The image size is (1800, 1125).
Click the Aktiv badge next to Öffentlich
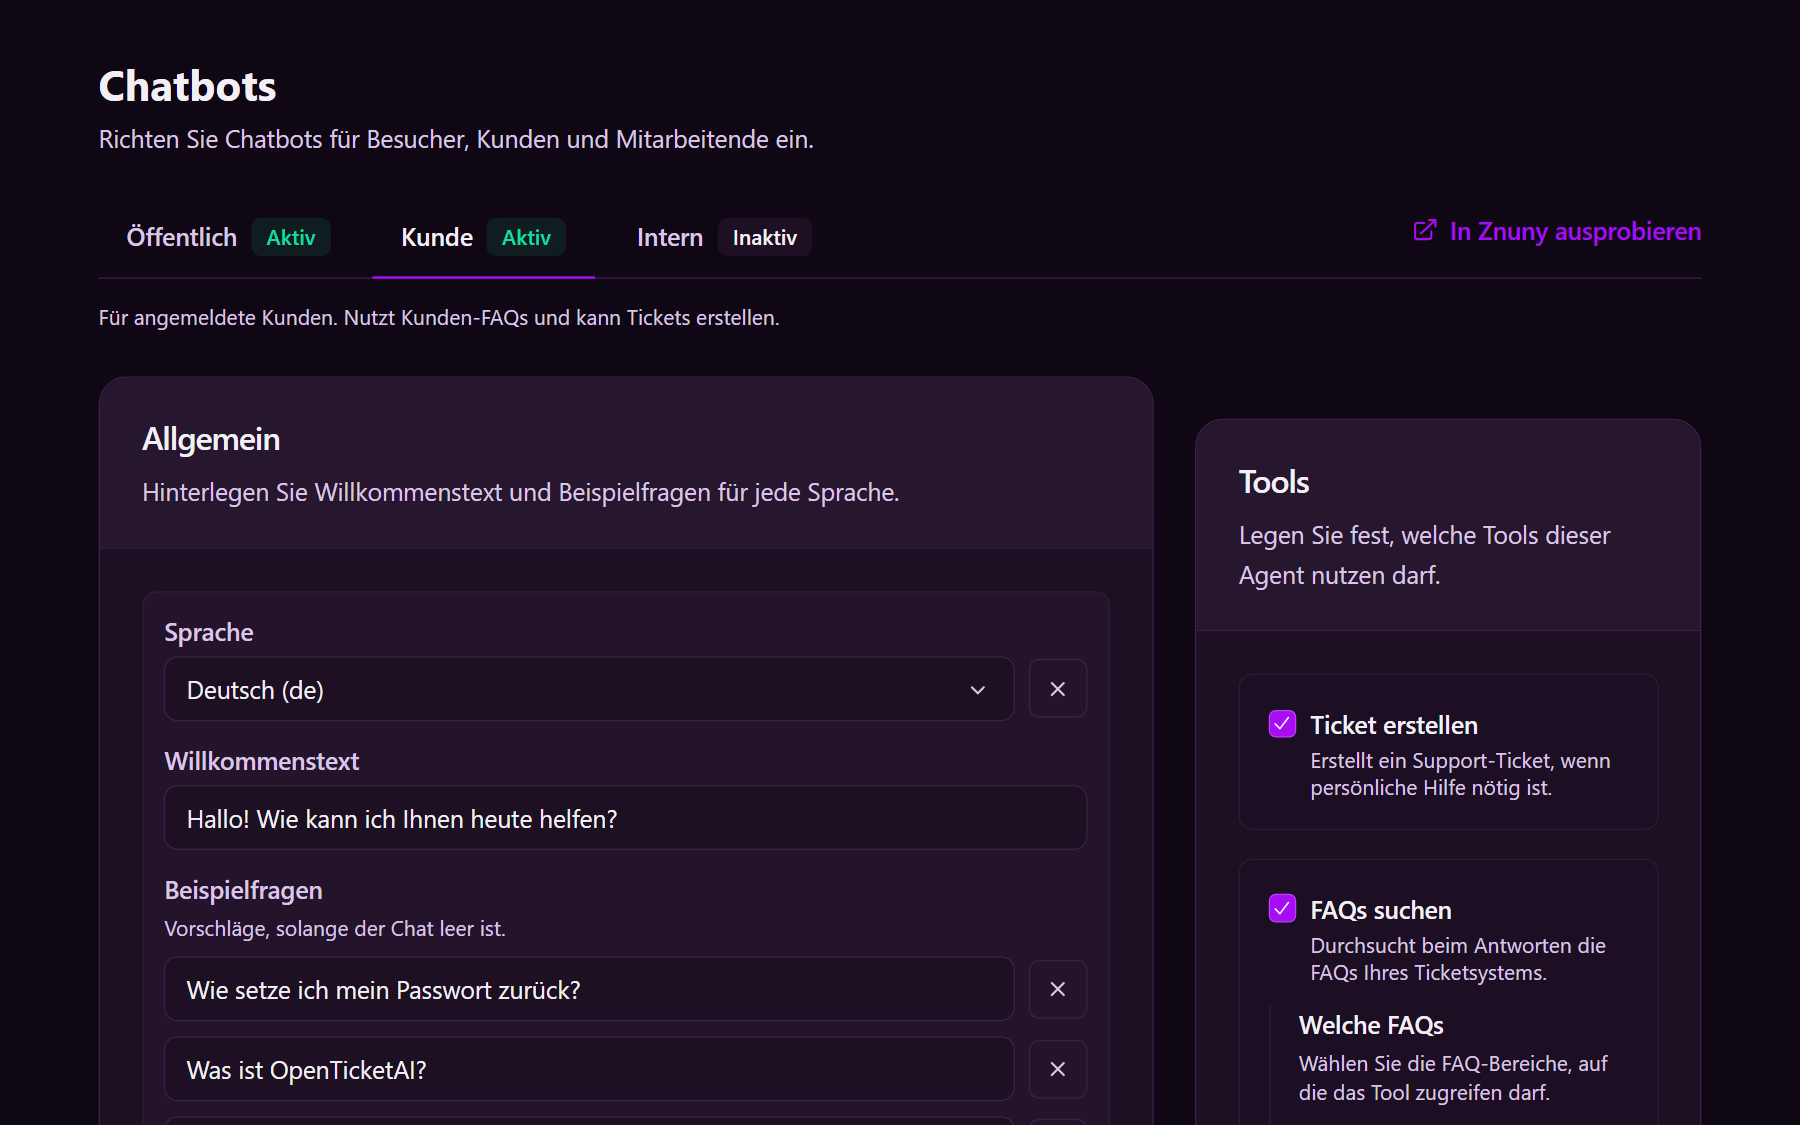click(x=291, y=237)
